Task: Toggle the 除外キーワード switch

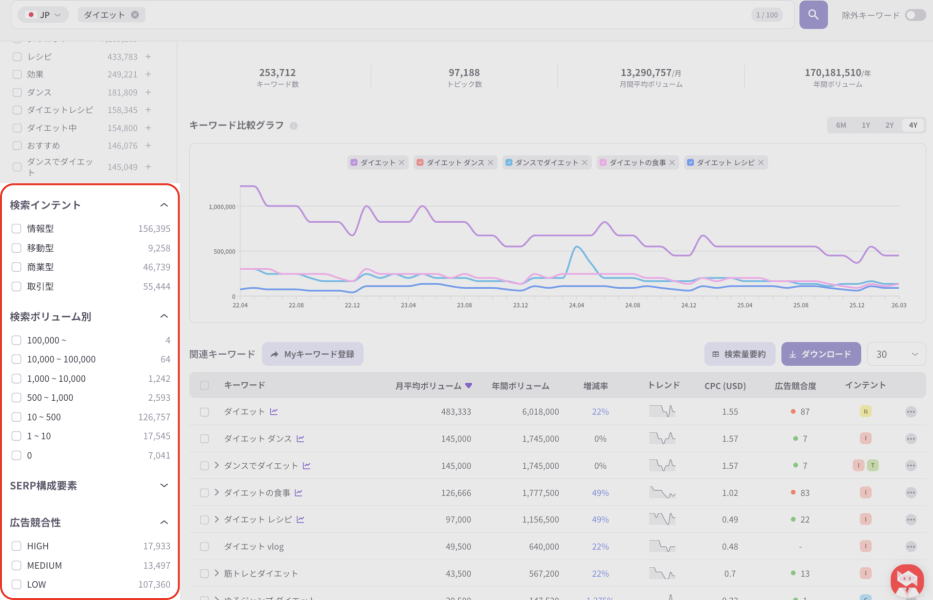Action: pos(915,15)
